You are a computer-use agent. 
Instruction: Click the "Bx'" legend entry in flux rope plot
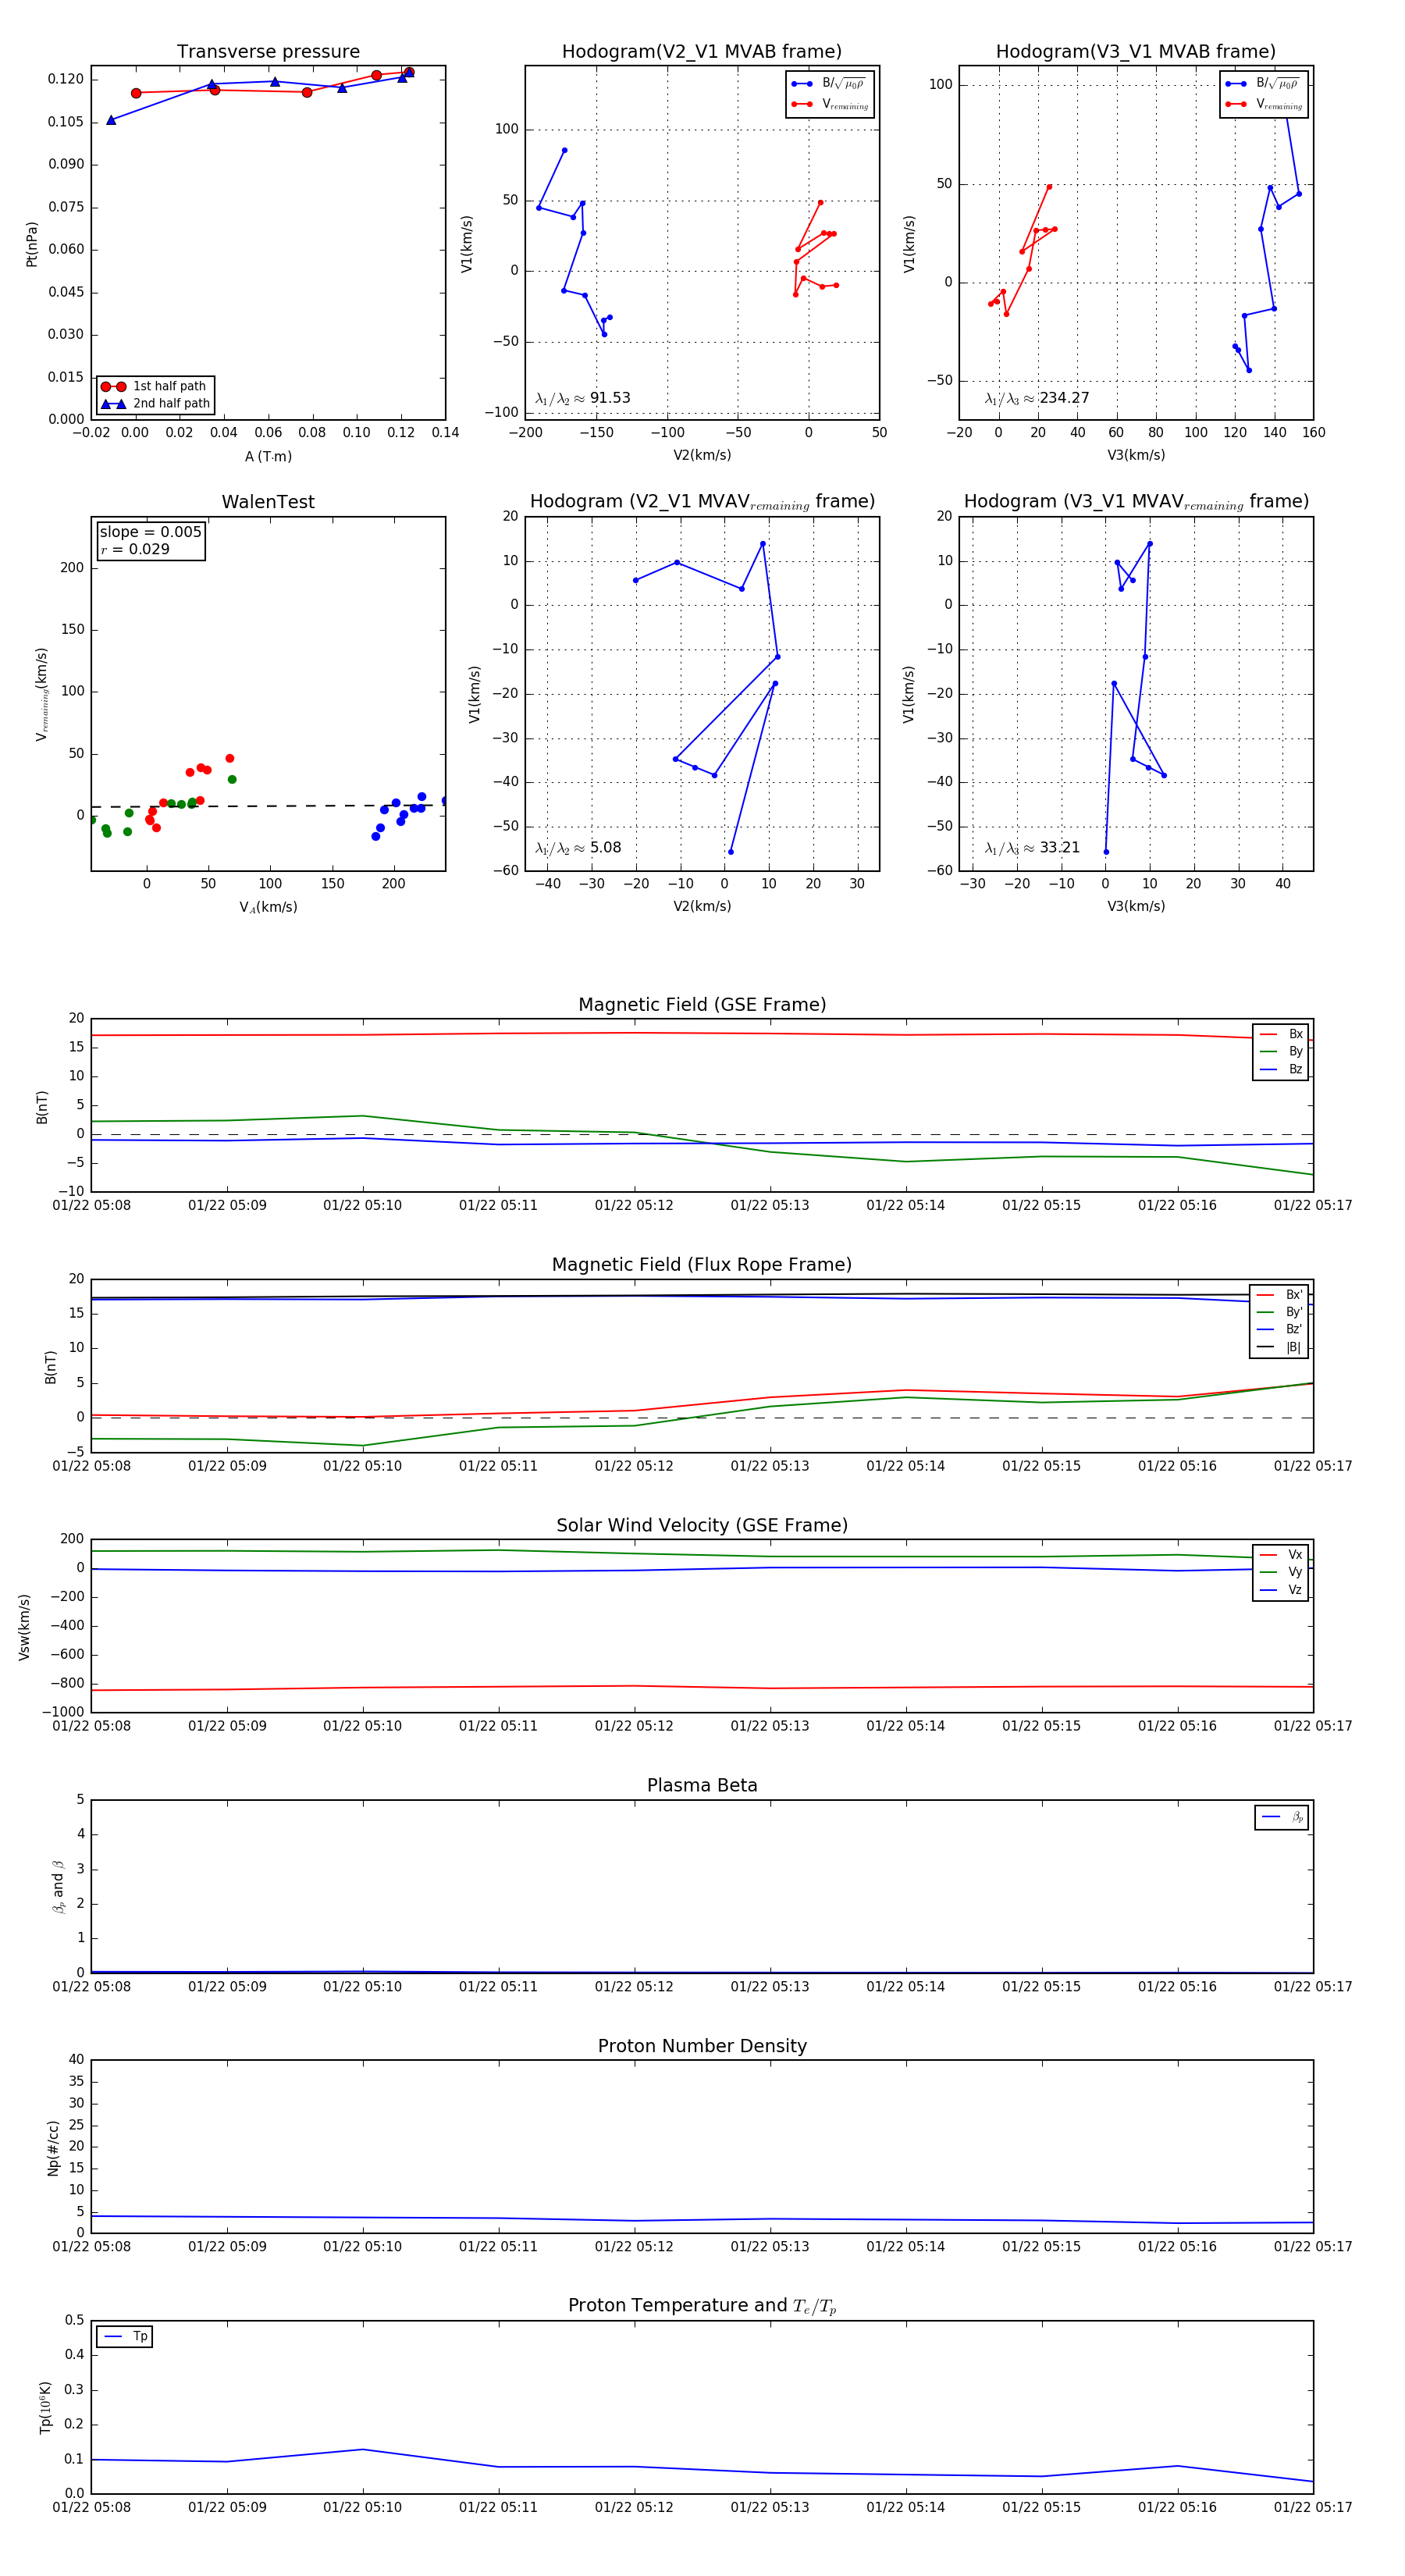click(1279, 1294)
